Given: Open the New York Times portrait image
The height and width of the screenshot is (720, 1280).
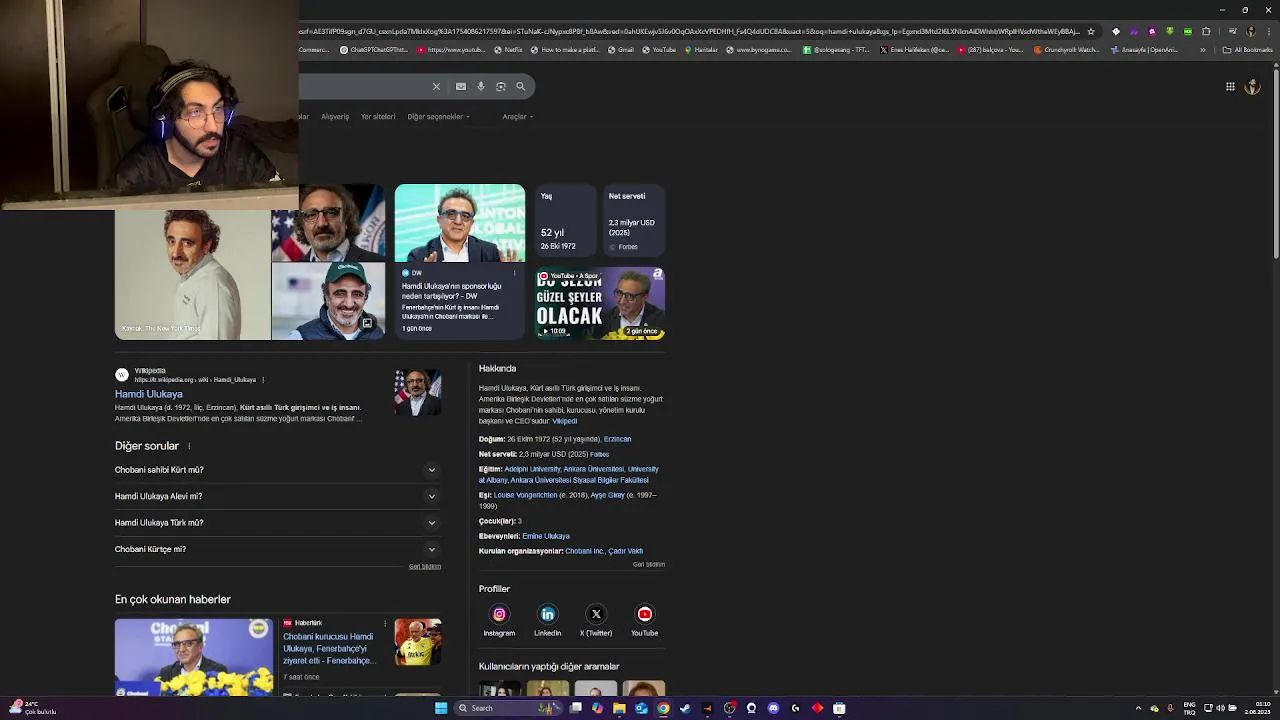Looking at the screenshot, I should pyautogui.click(x=192, y=275).
